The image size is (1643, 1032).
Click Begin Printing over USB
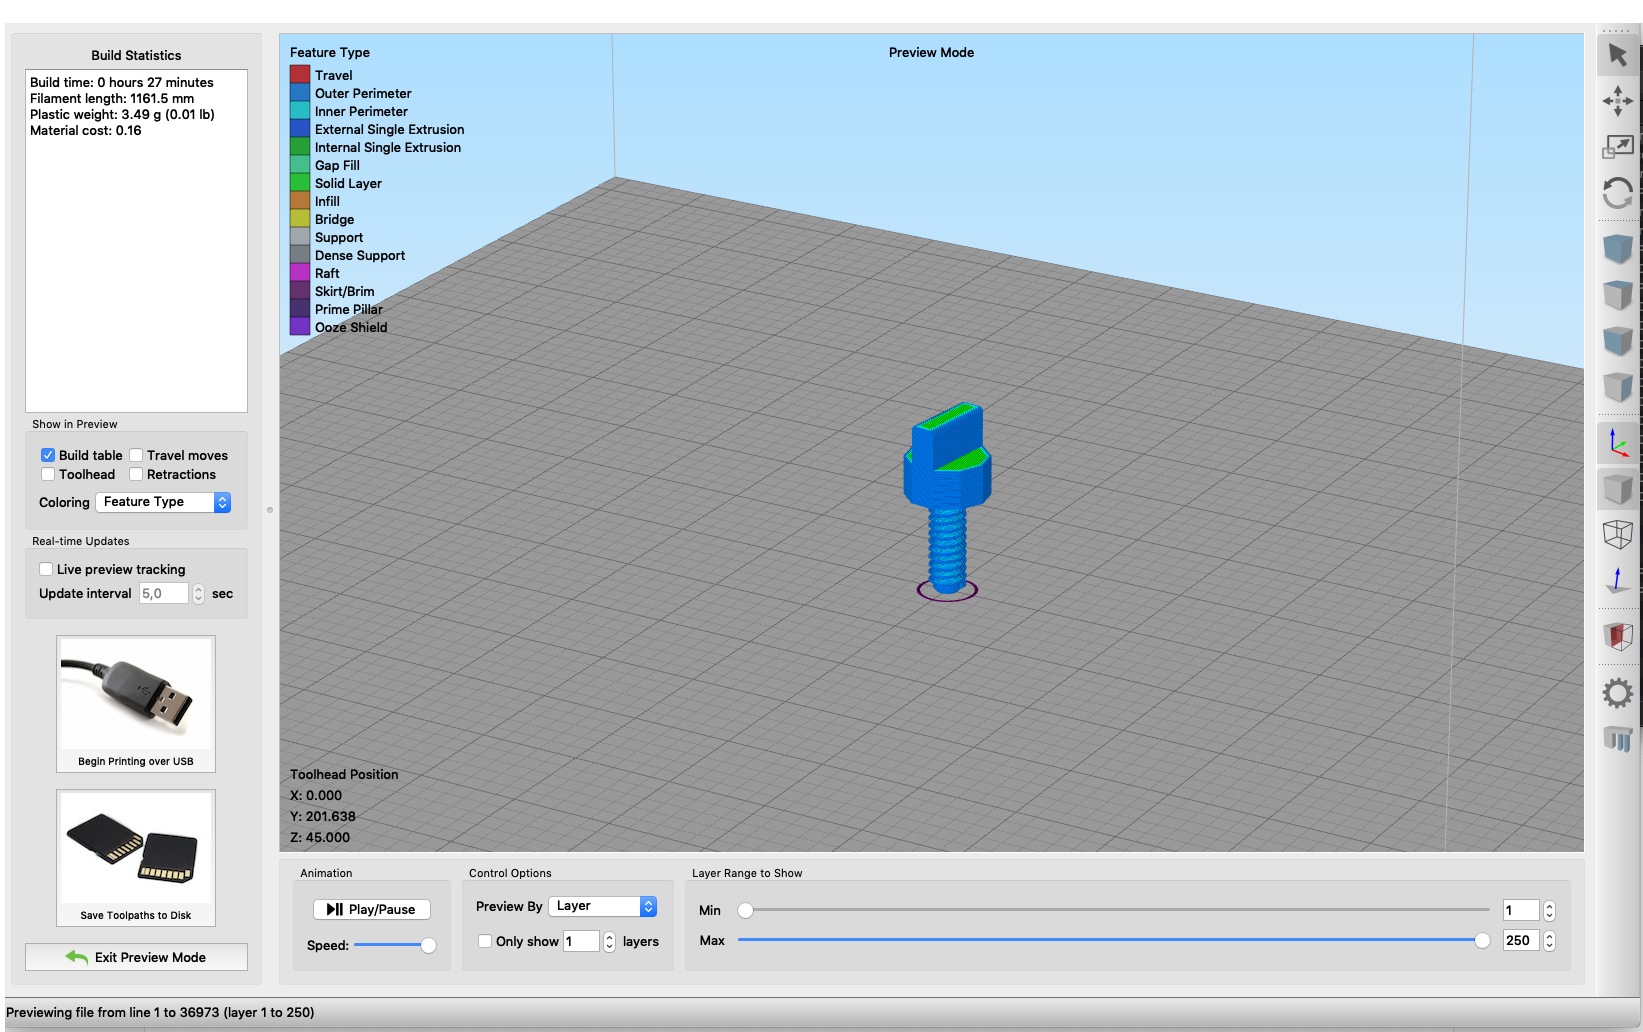[x=136, y=704]
